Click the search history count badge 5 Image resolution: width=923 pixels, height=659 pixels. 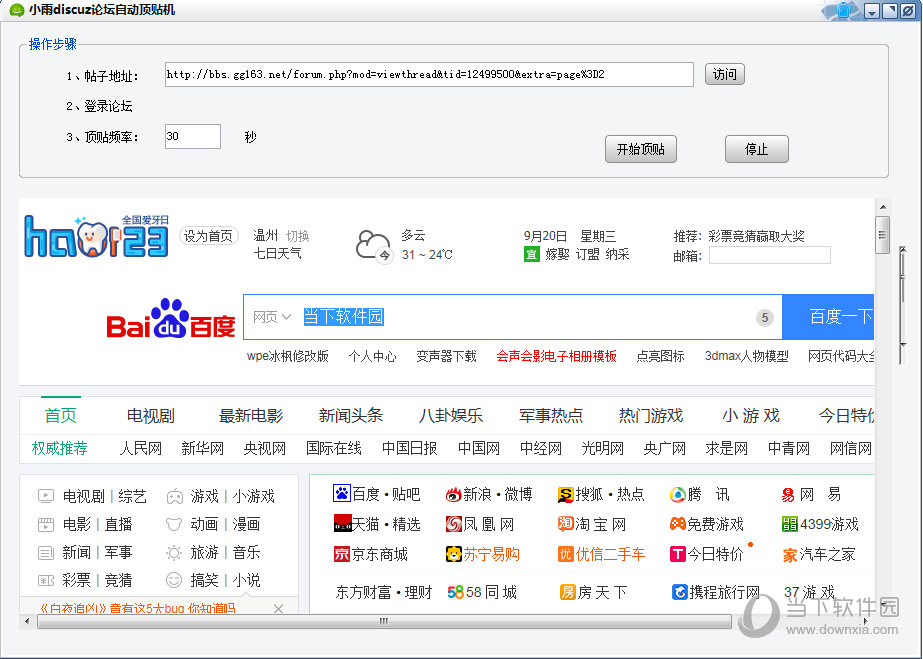tap(765, 318)
